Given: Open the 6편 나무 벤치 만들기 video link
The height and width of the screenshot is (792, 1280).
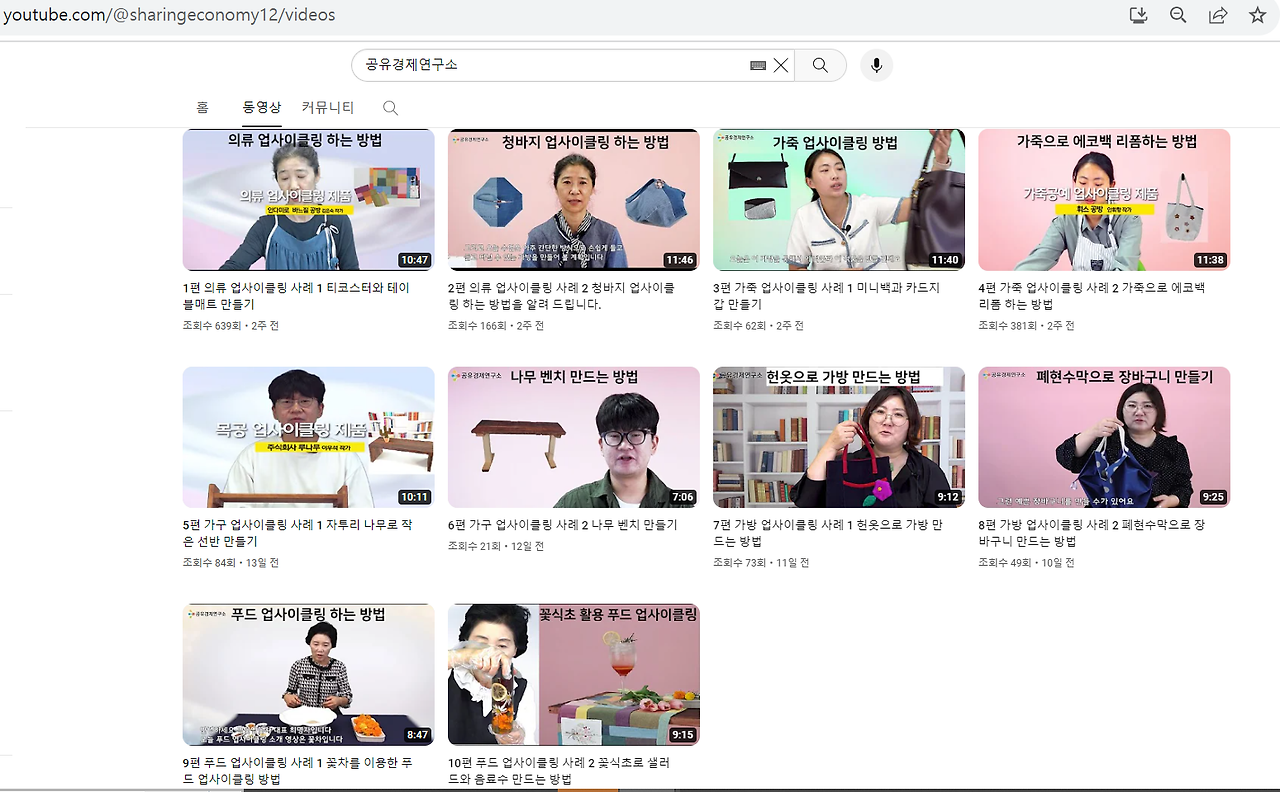Looking at the screenshot, I should [x=560, y=523].
